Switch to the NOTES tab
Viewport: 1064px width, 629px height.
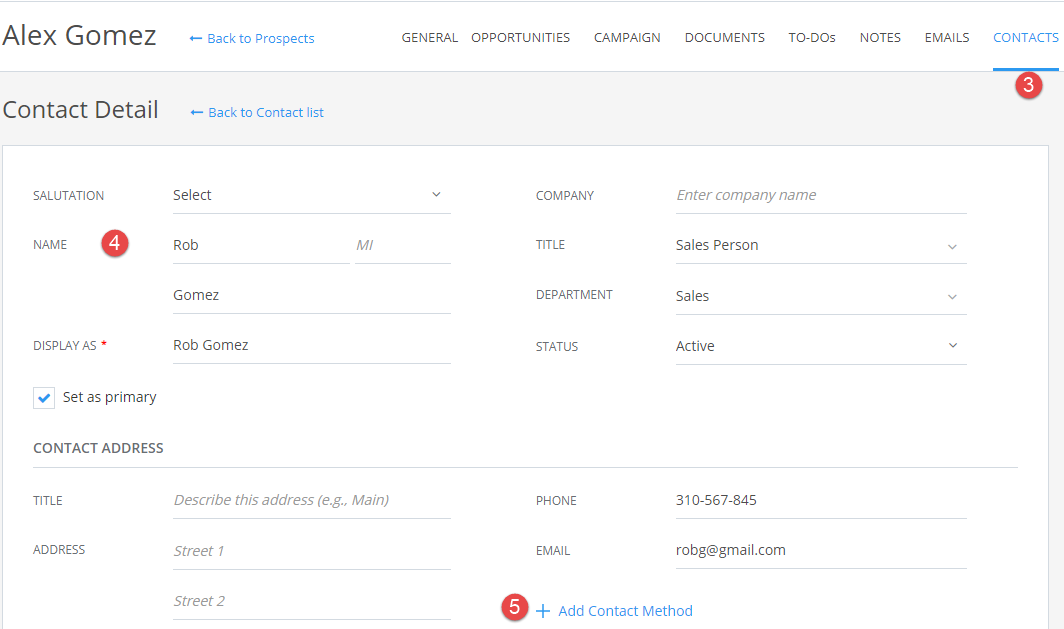(880, 38)
